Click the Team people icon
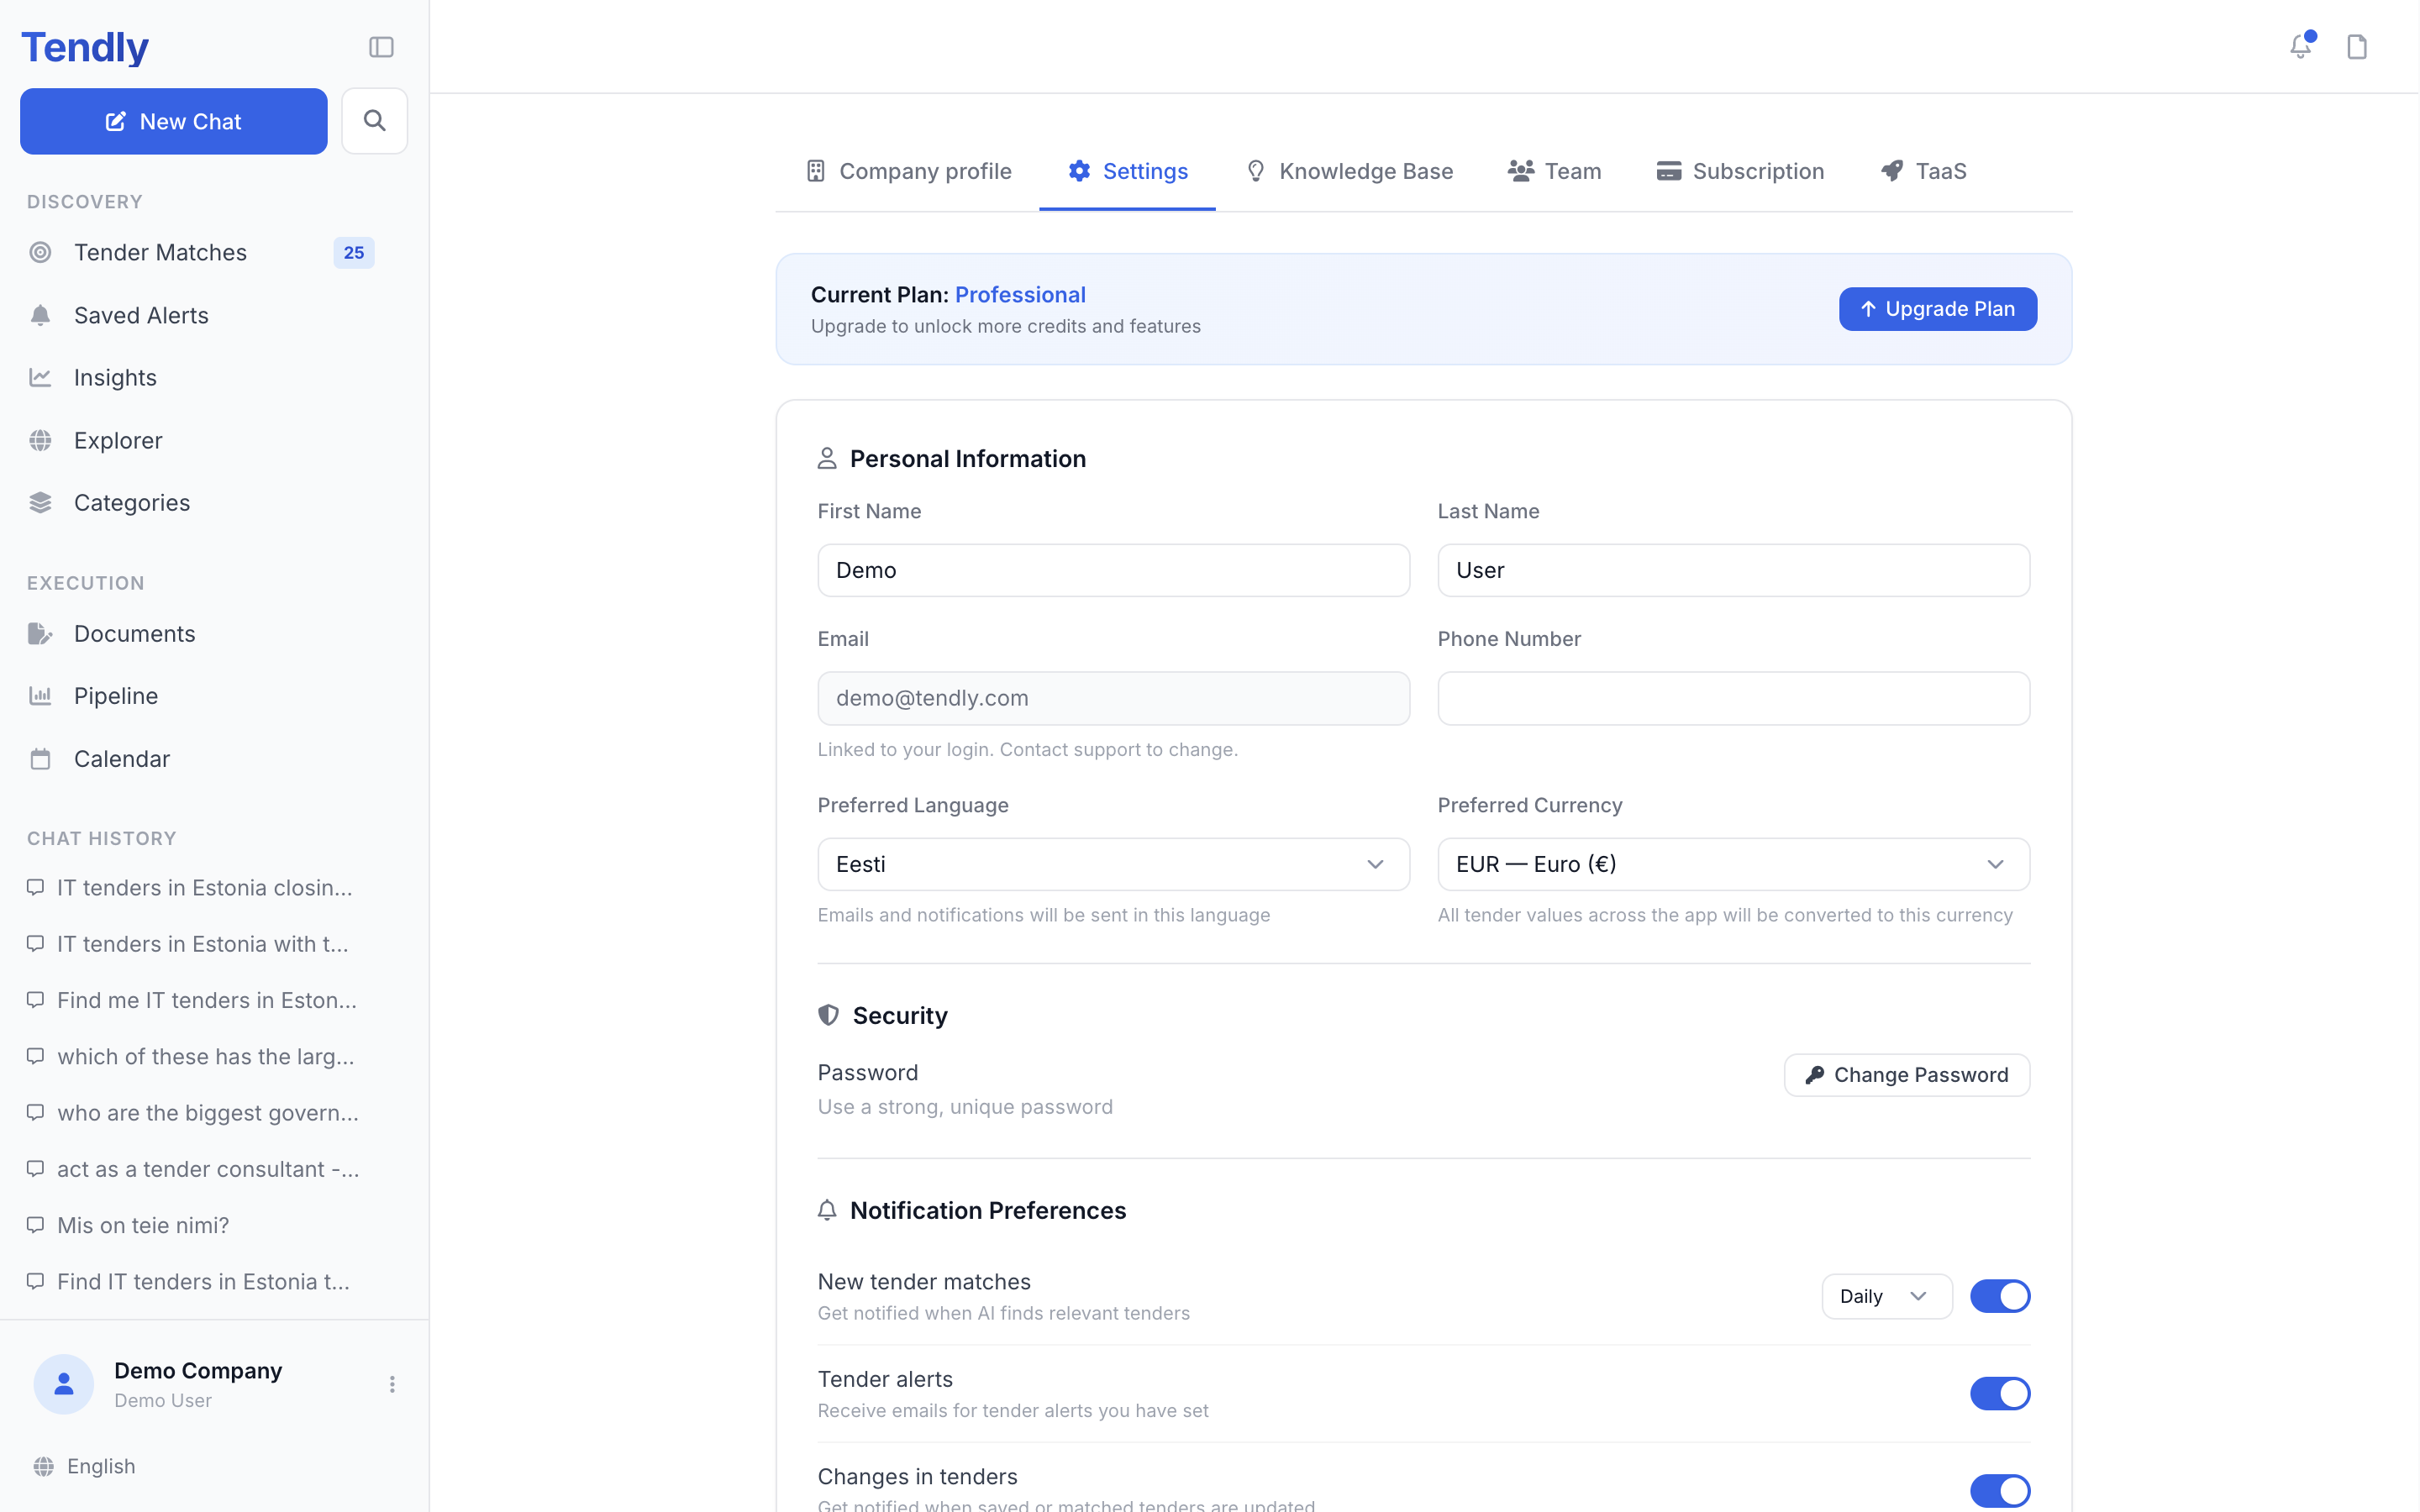Viewport: 2420px width, 1512px height. click(x=1521, y=171)
